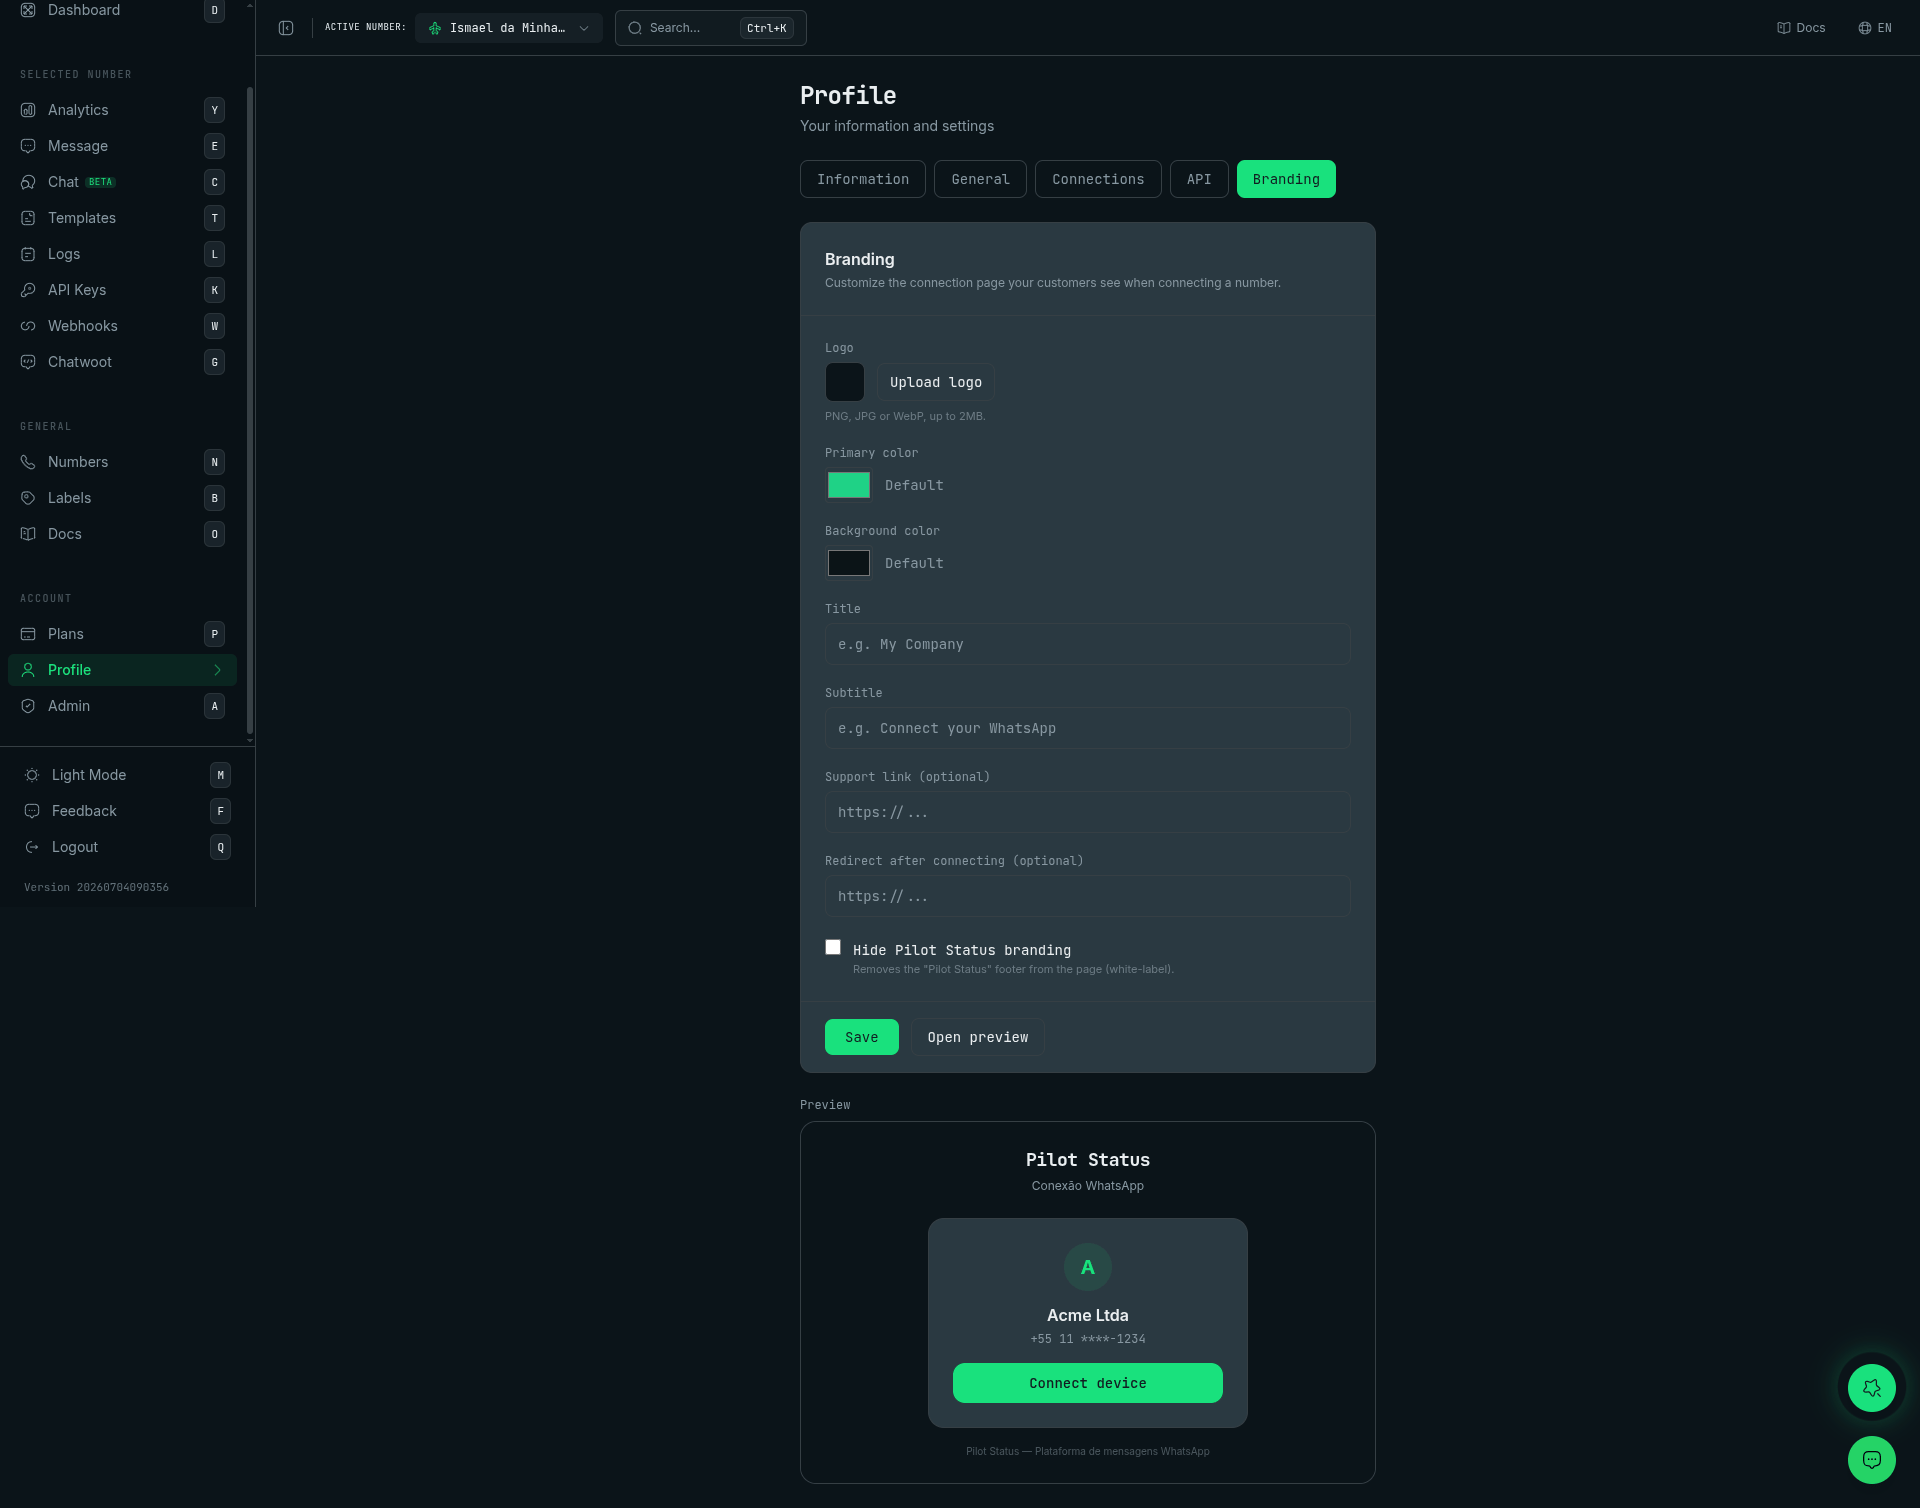Click the search magnifier icon
Image resolution: width=1920 pixels, height=1508 pixels.
[x=635, y=28]
